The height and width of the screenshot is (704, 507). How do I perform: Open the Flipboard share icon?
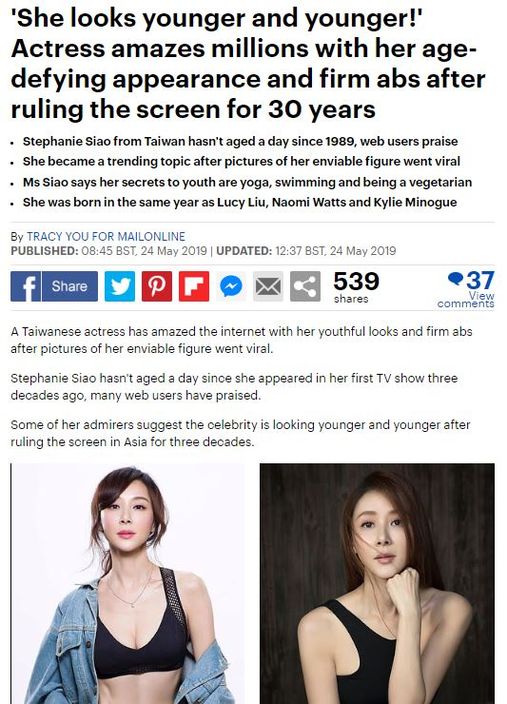coord(194,286)
